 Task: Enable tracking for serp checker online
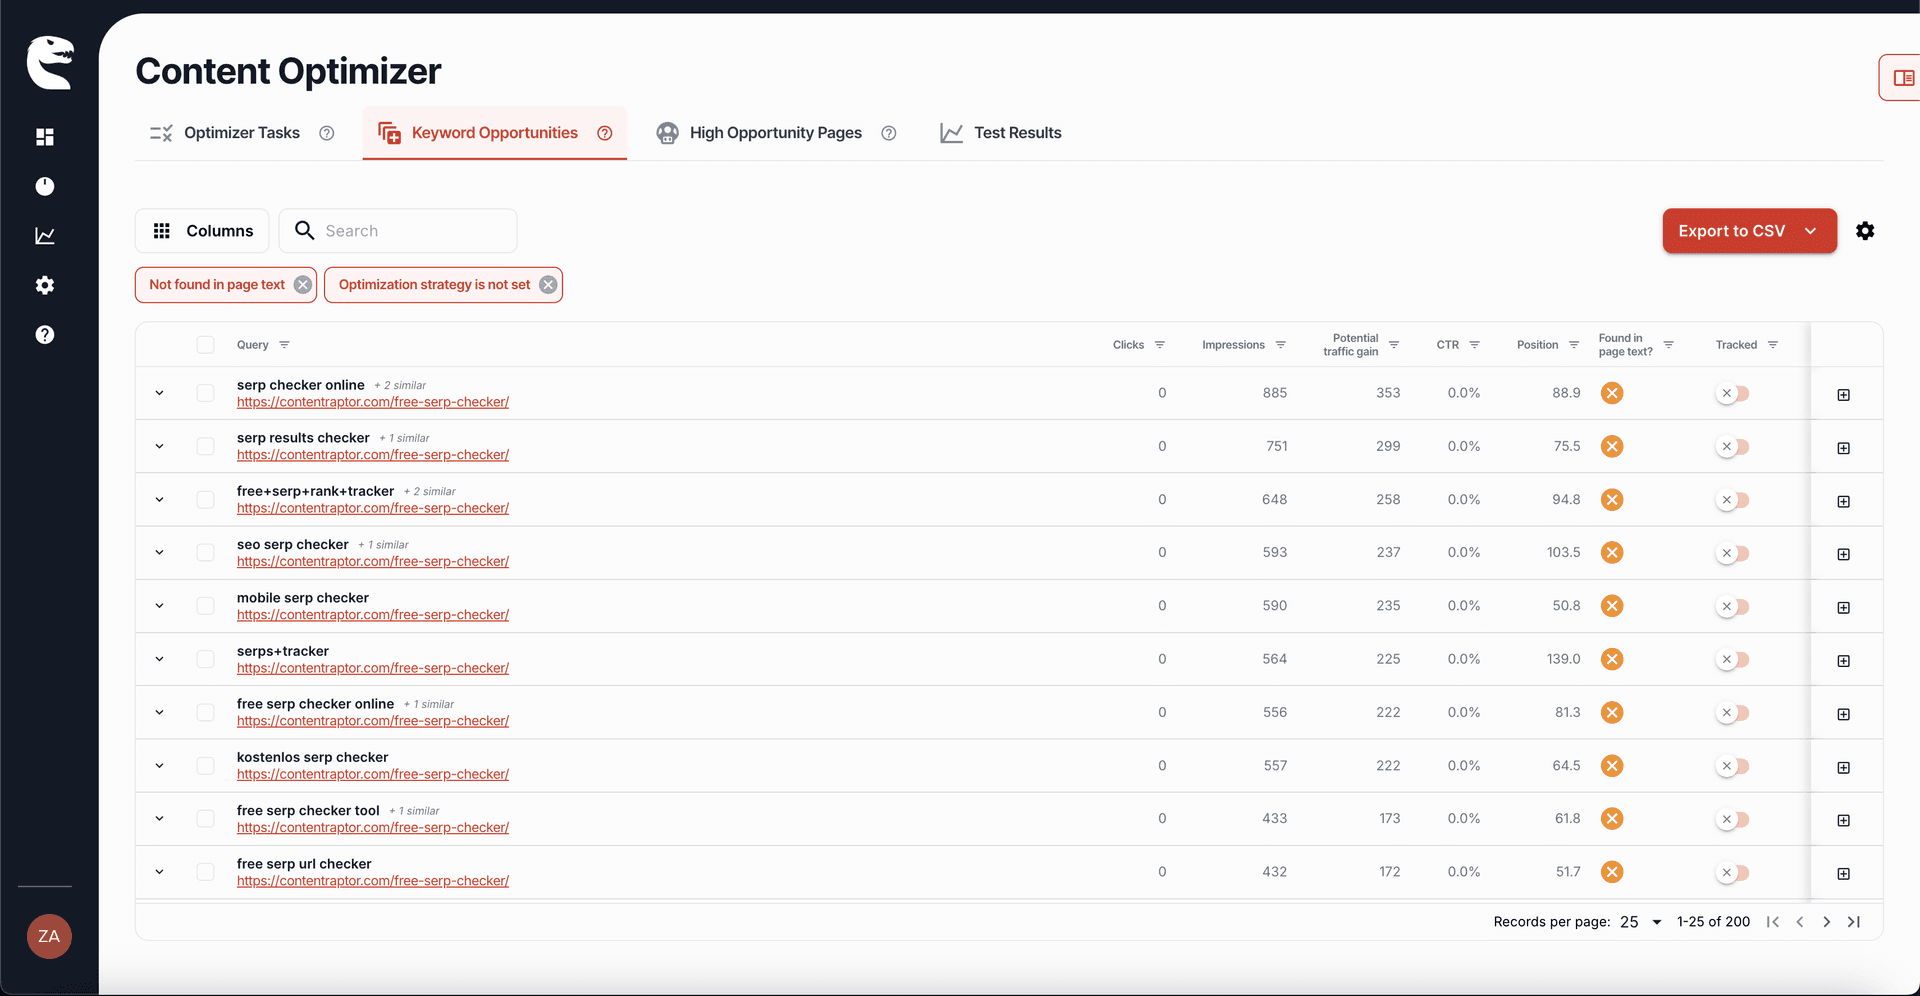(1733, 393)
